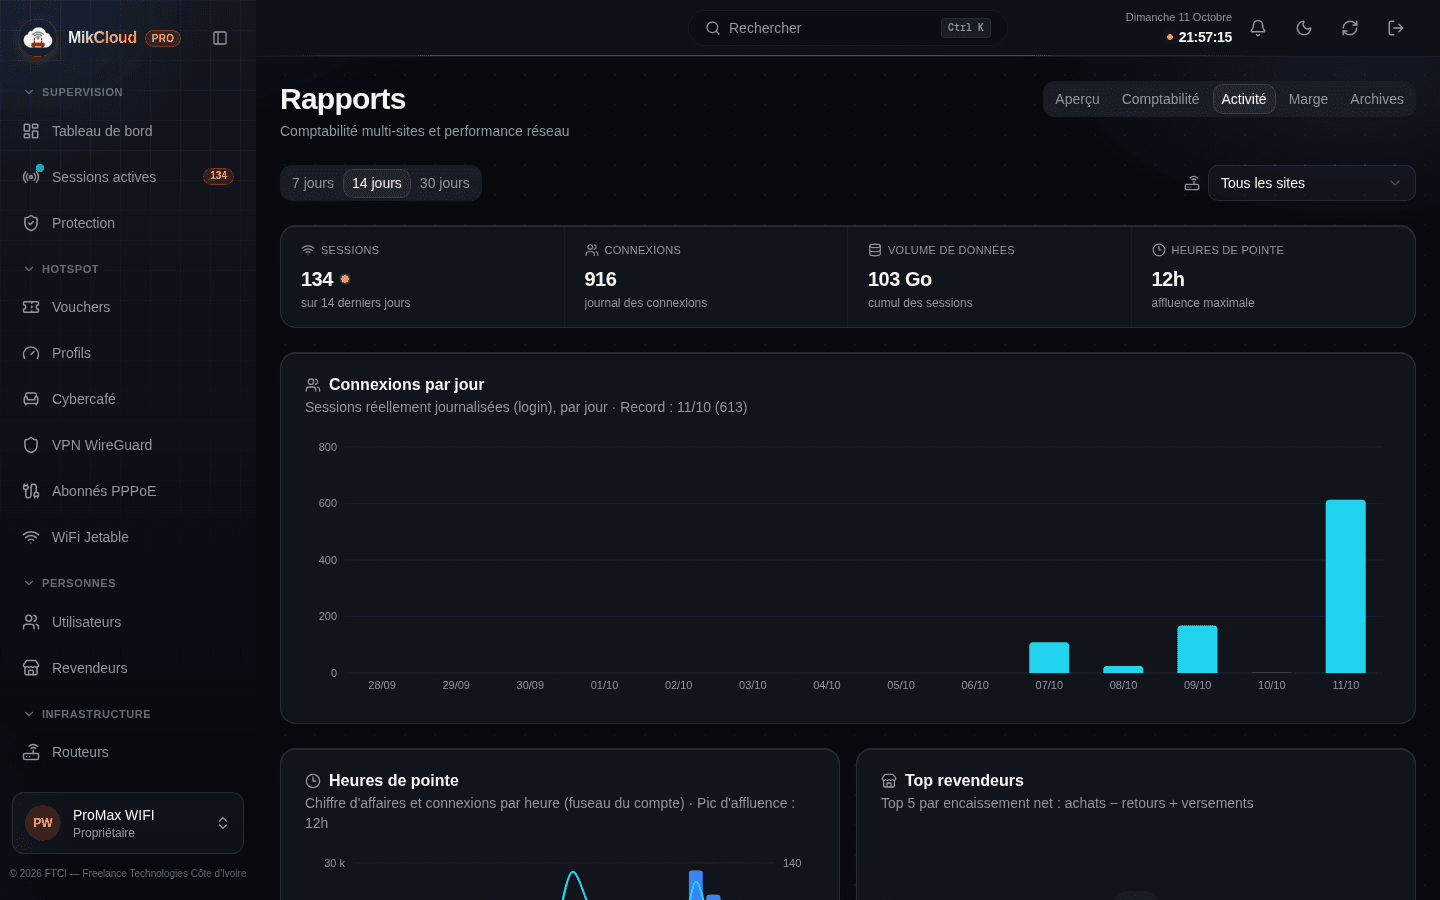The width and height of the screenshot is (1440, 900).
Task: Go to Vouchers section
Action: click(x=128, y=307)
